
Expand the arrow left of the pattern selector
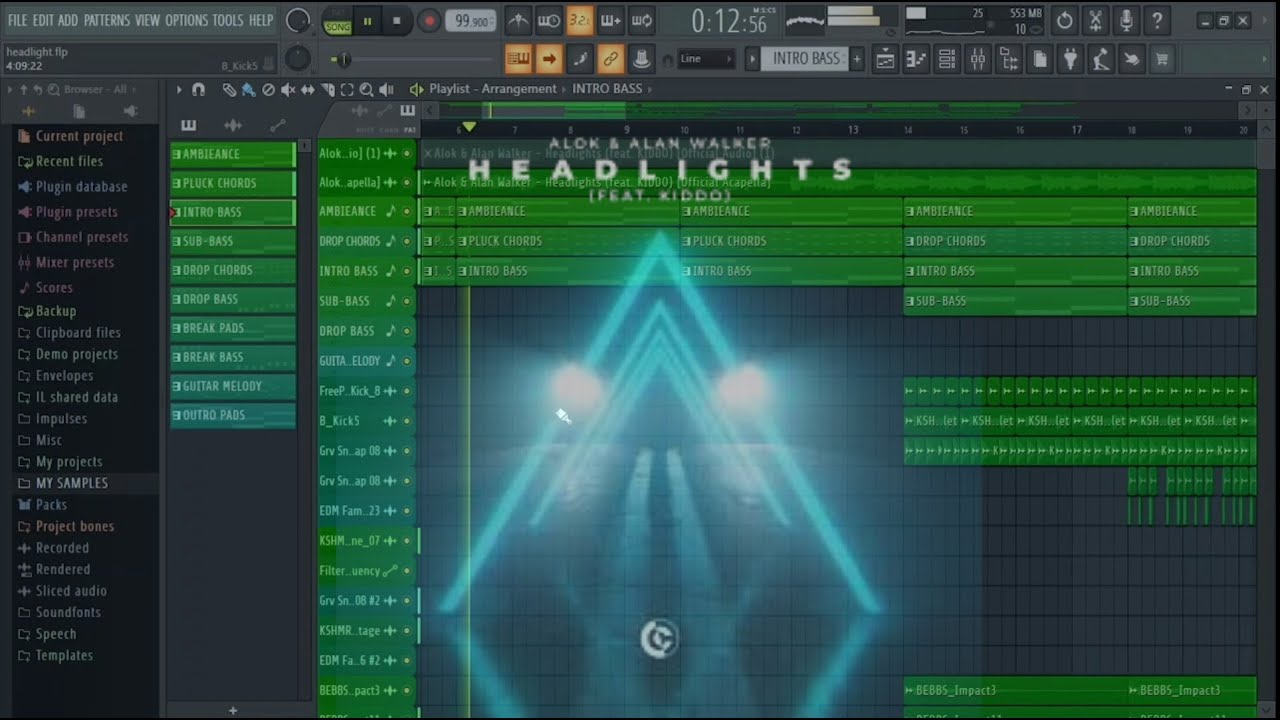(x=753, y=59)
